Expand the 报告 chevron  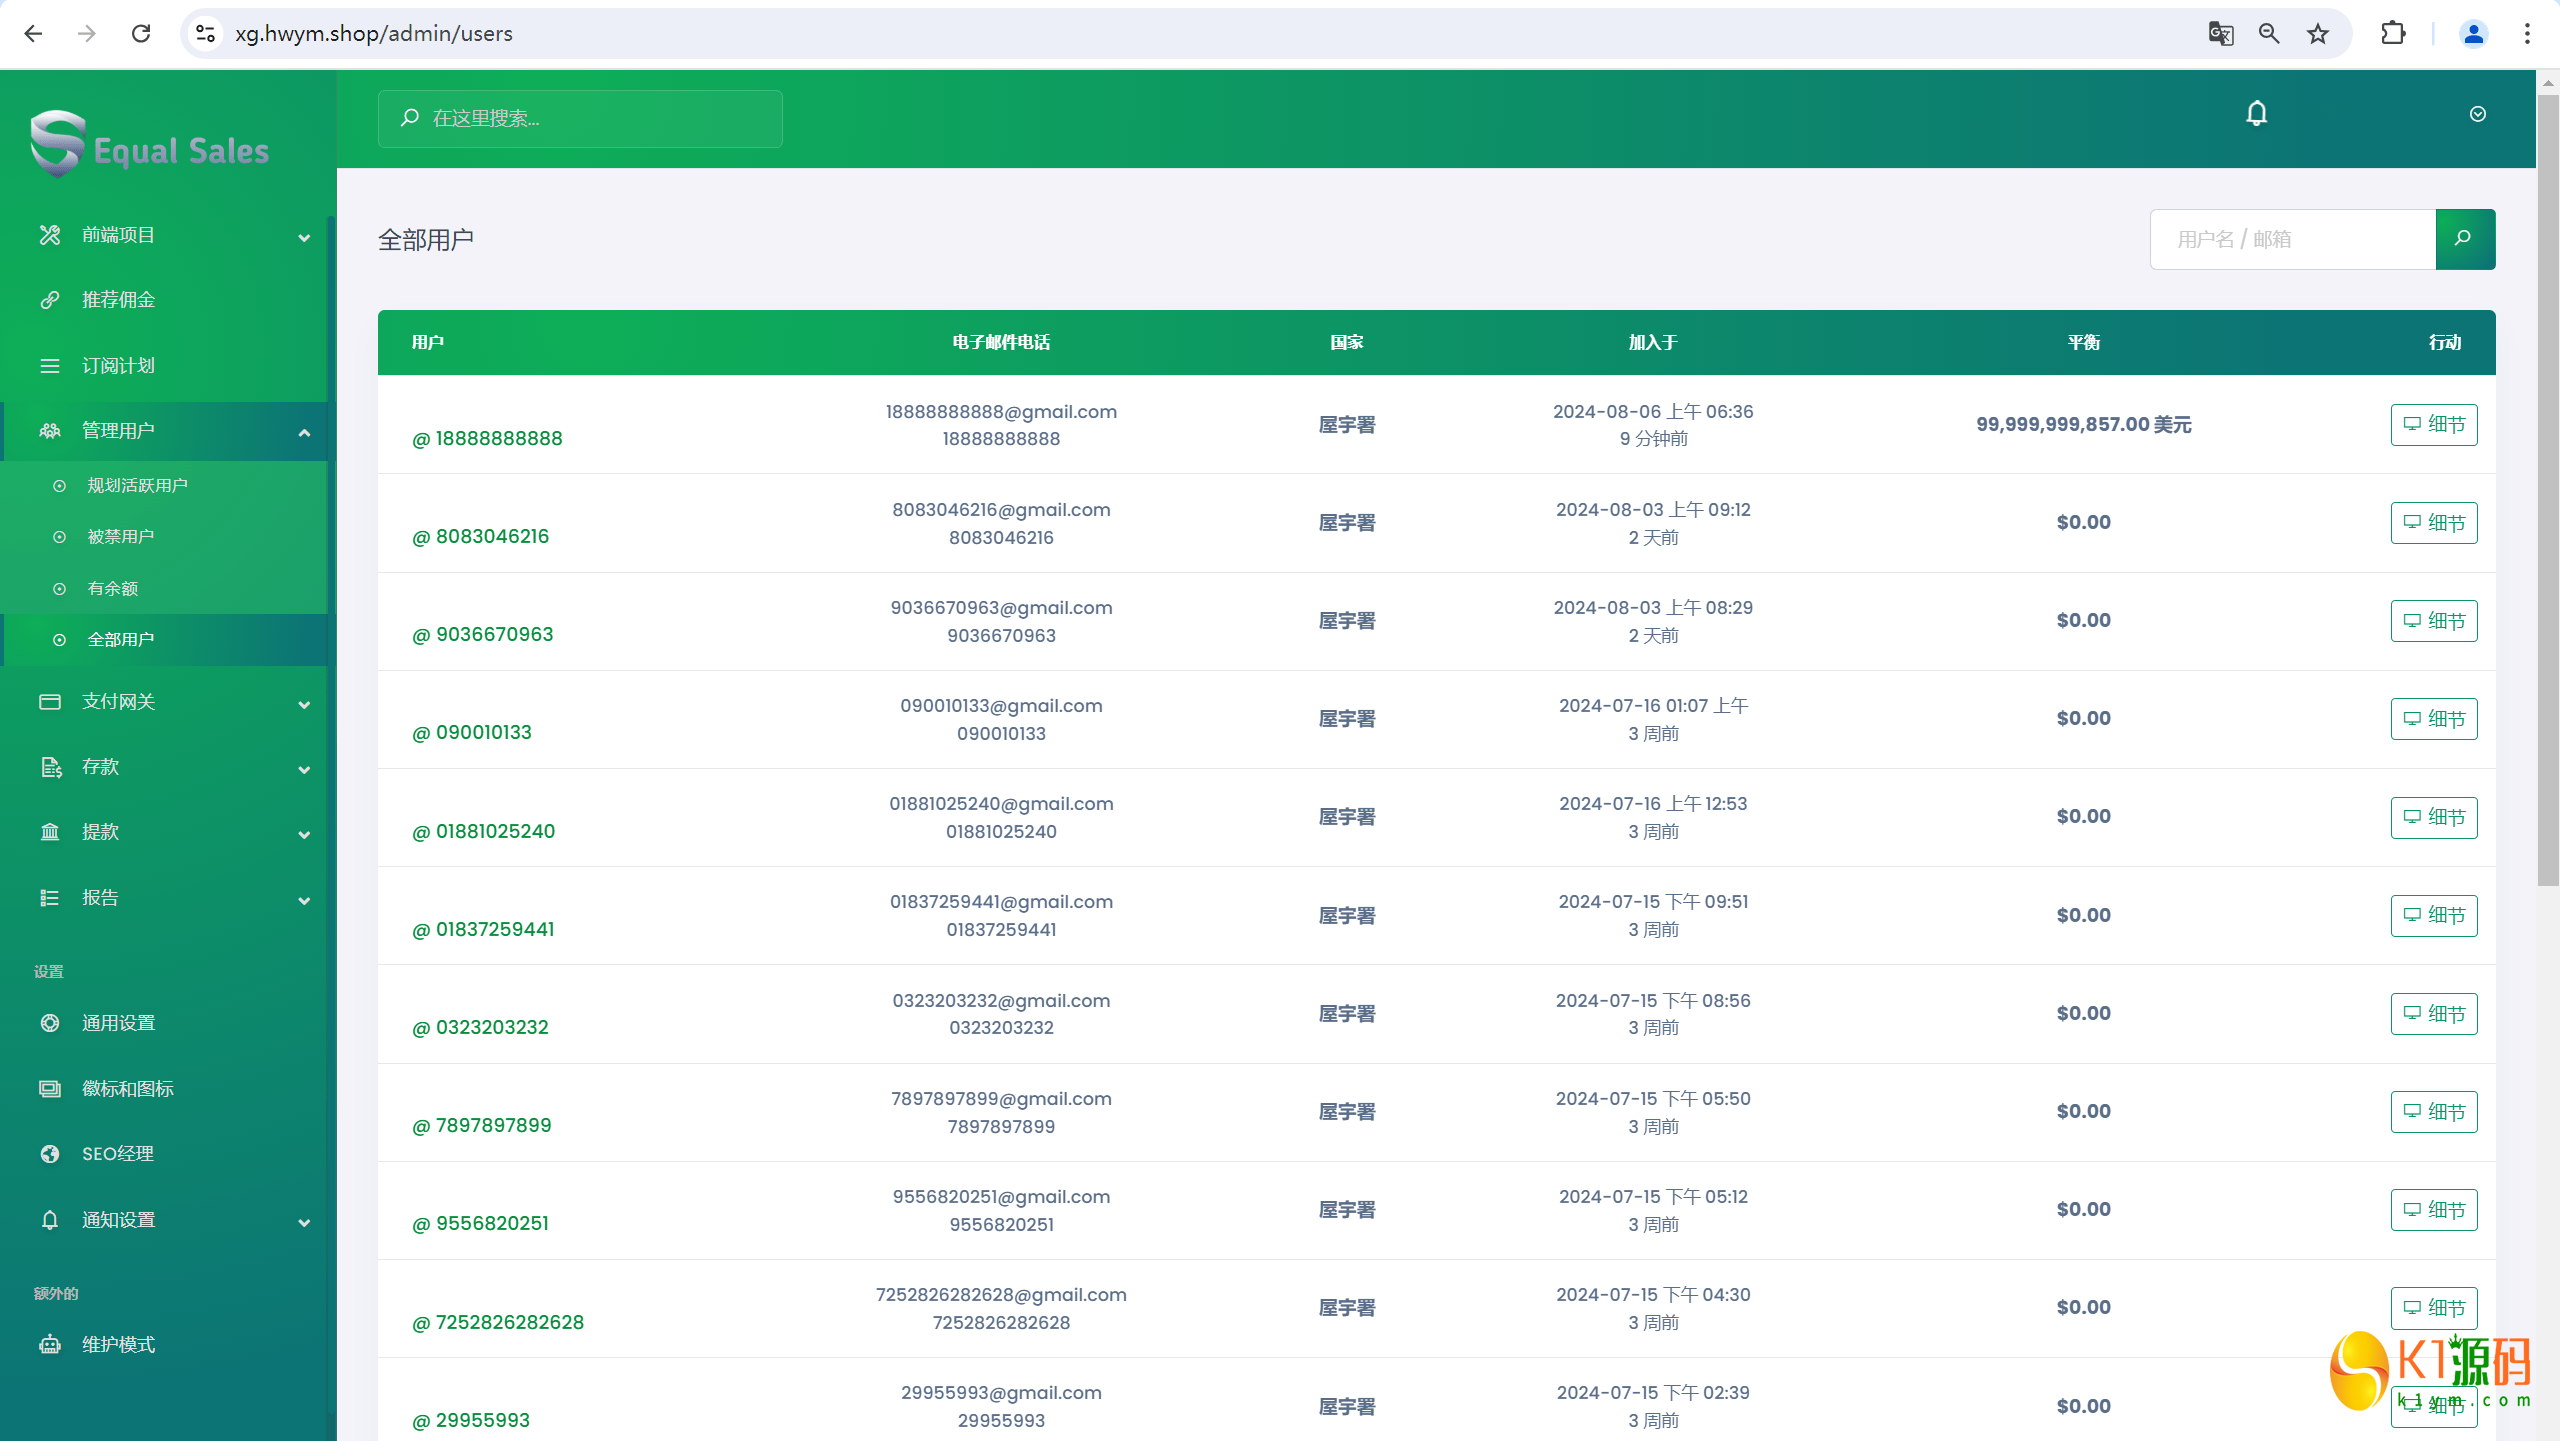click(304, 900)
